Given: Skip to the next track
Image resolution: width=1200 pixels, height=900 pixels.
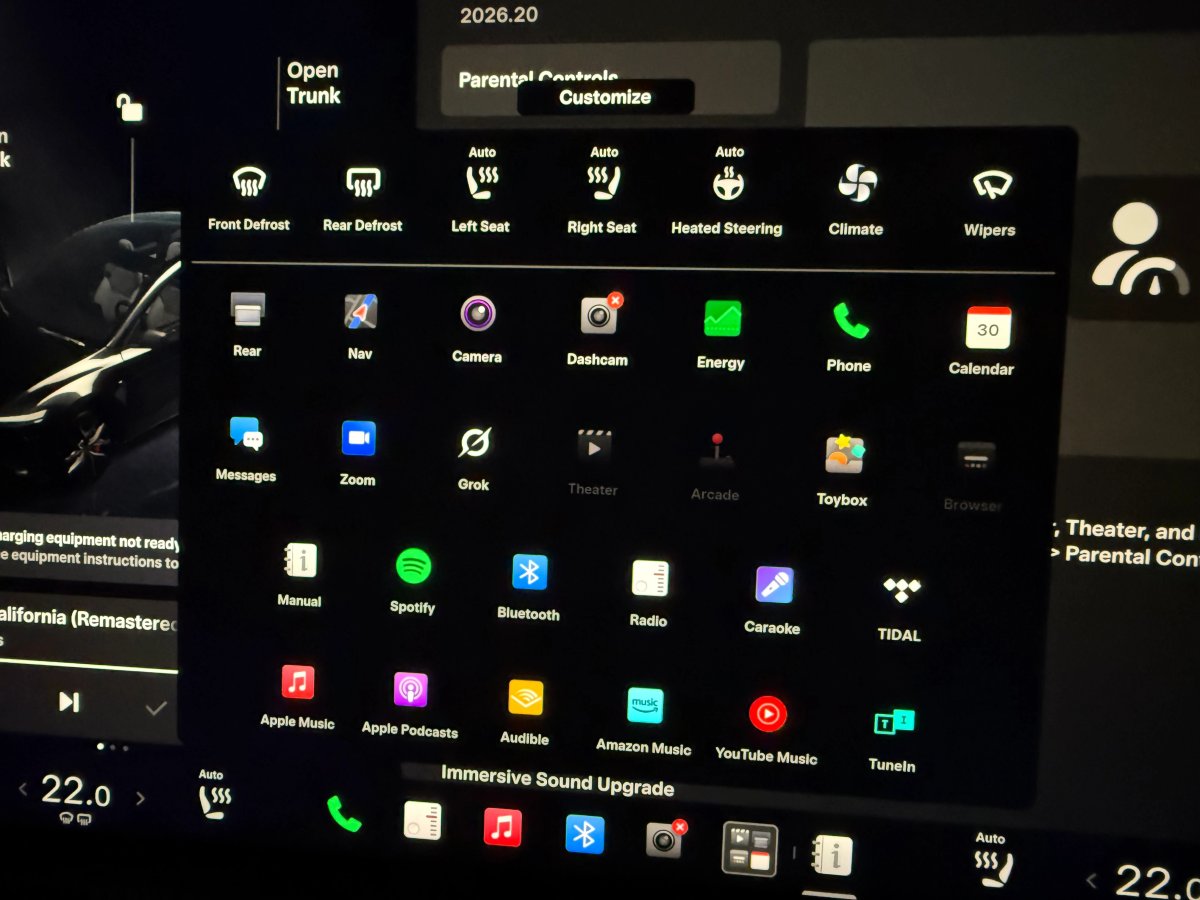Looking at the screenshot, I should coord(69,702).
